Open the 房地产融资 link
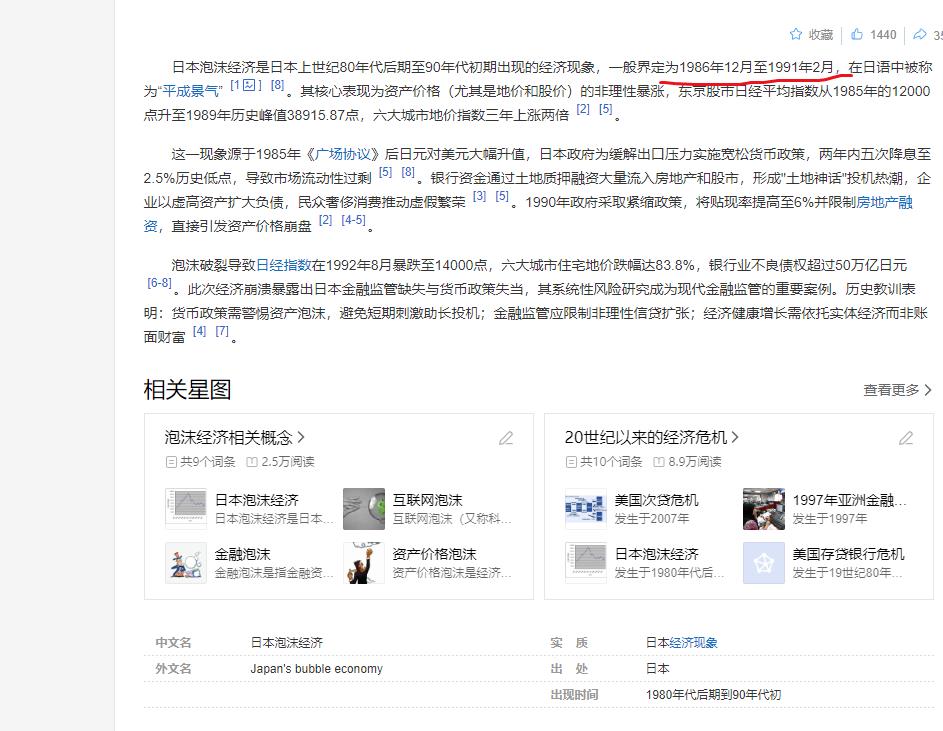The width and height of the screenshot is (943, 731). point(892,203)
